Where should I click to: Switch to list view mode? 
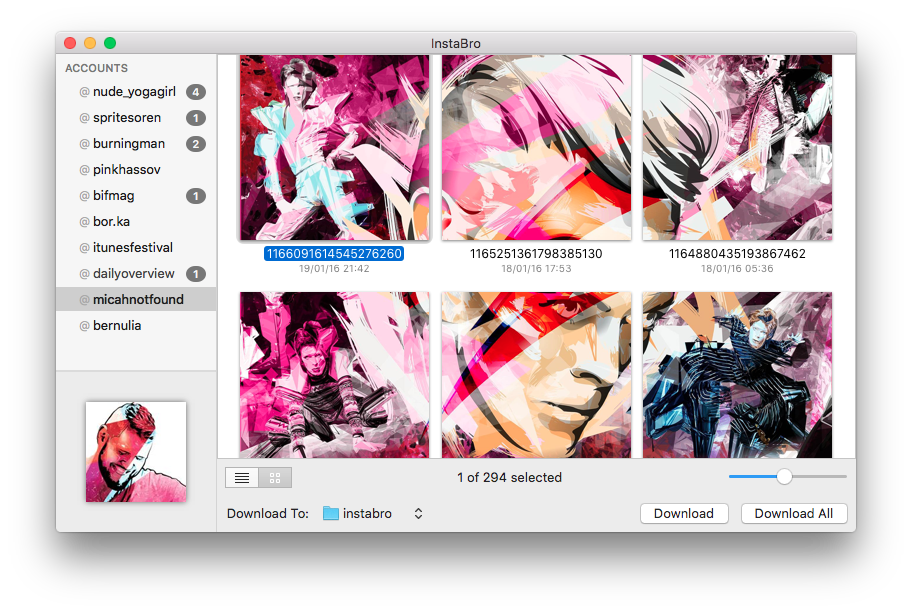coord(242,478)
